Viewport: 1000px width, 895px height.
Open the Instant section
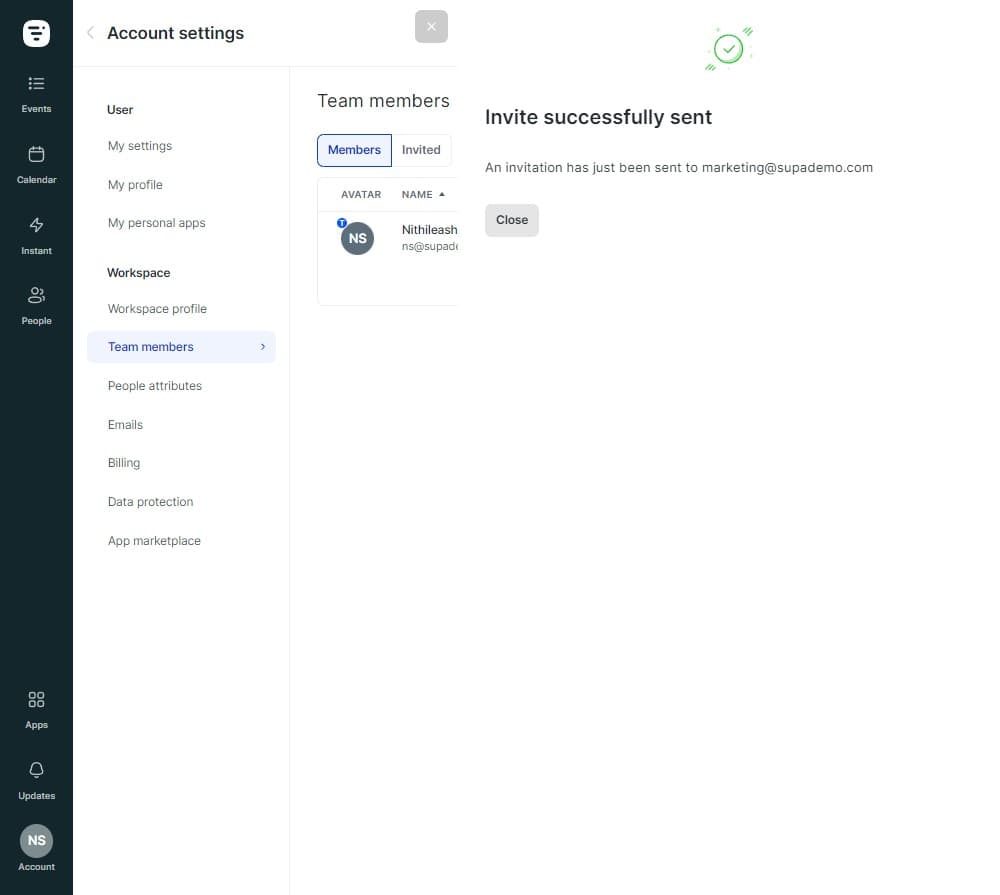36,235
